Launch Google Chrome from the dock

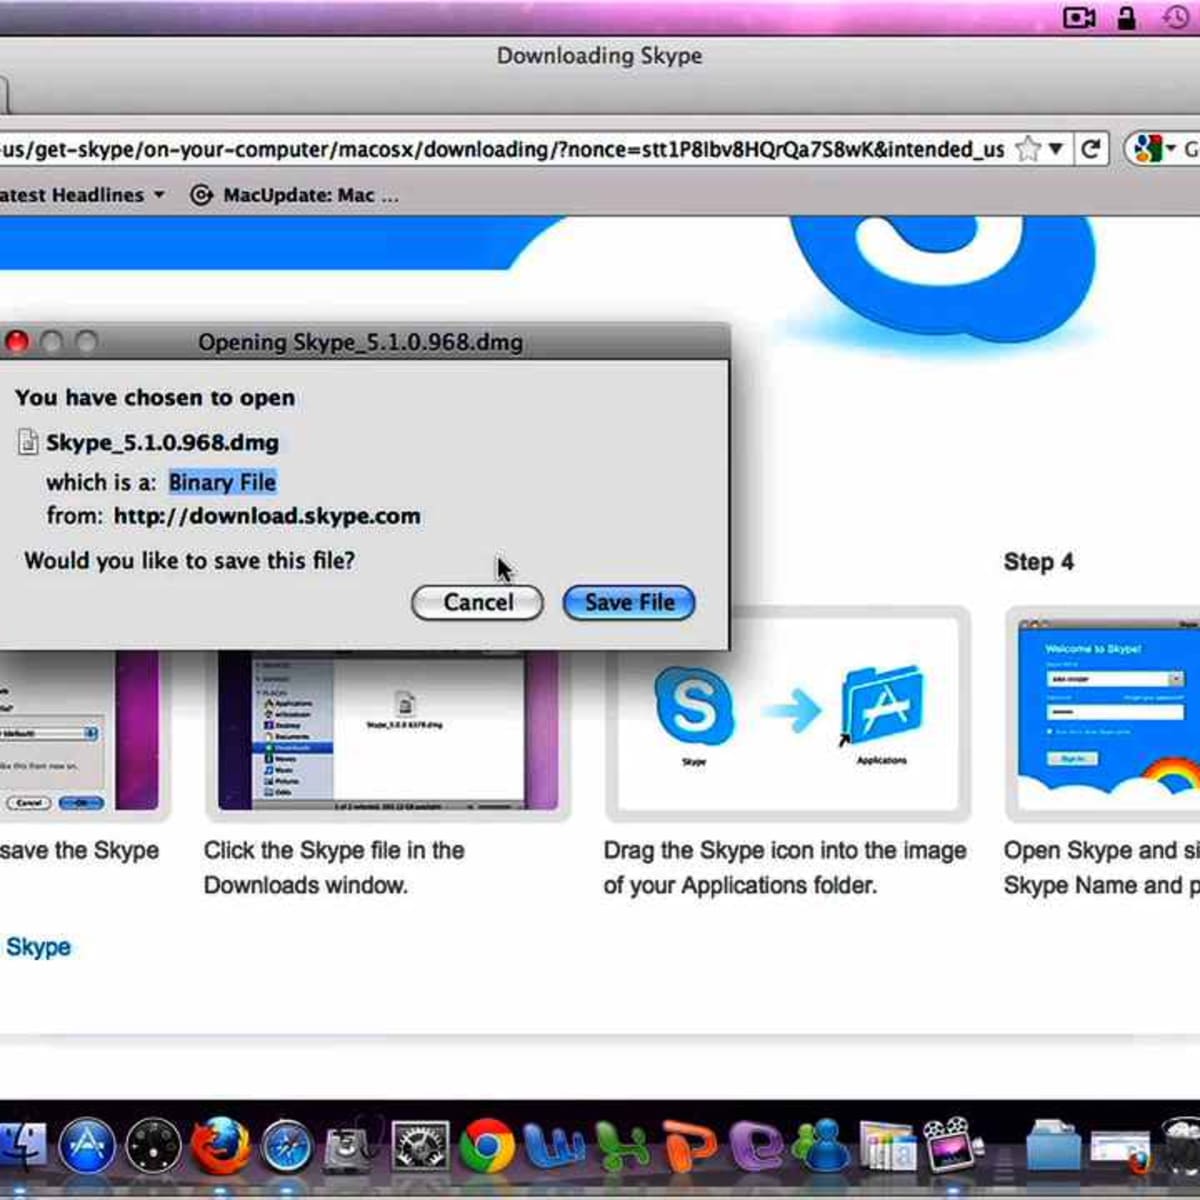point(487,1146)
